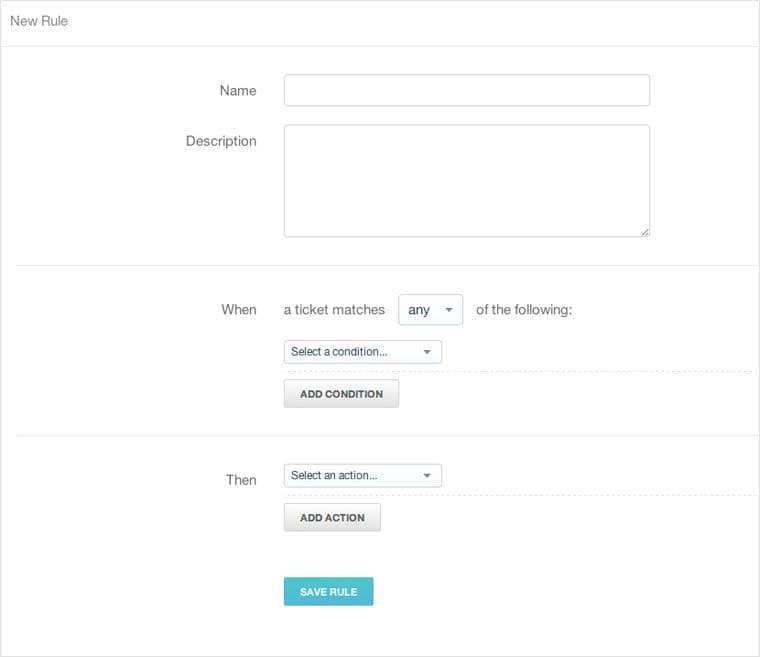Click the 'of the following:' text

[x=524, y=310]
